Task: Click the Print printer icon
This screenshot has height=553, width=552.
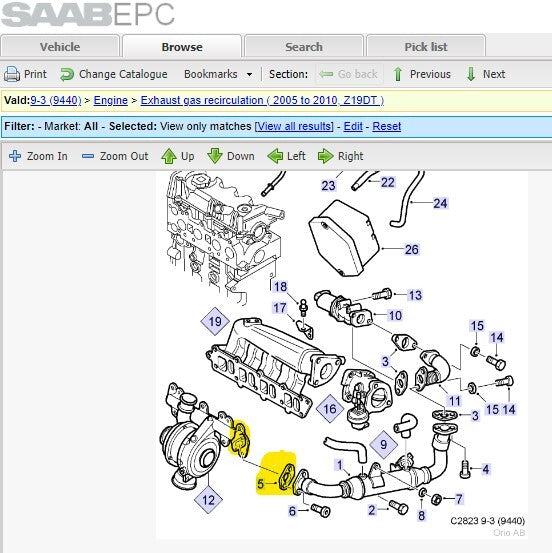Action: (x=12, y=74)
